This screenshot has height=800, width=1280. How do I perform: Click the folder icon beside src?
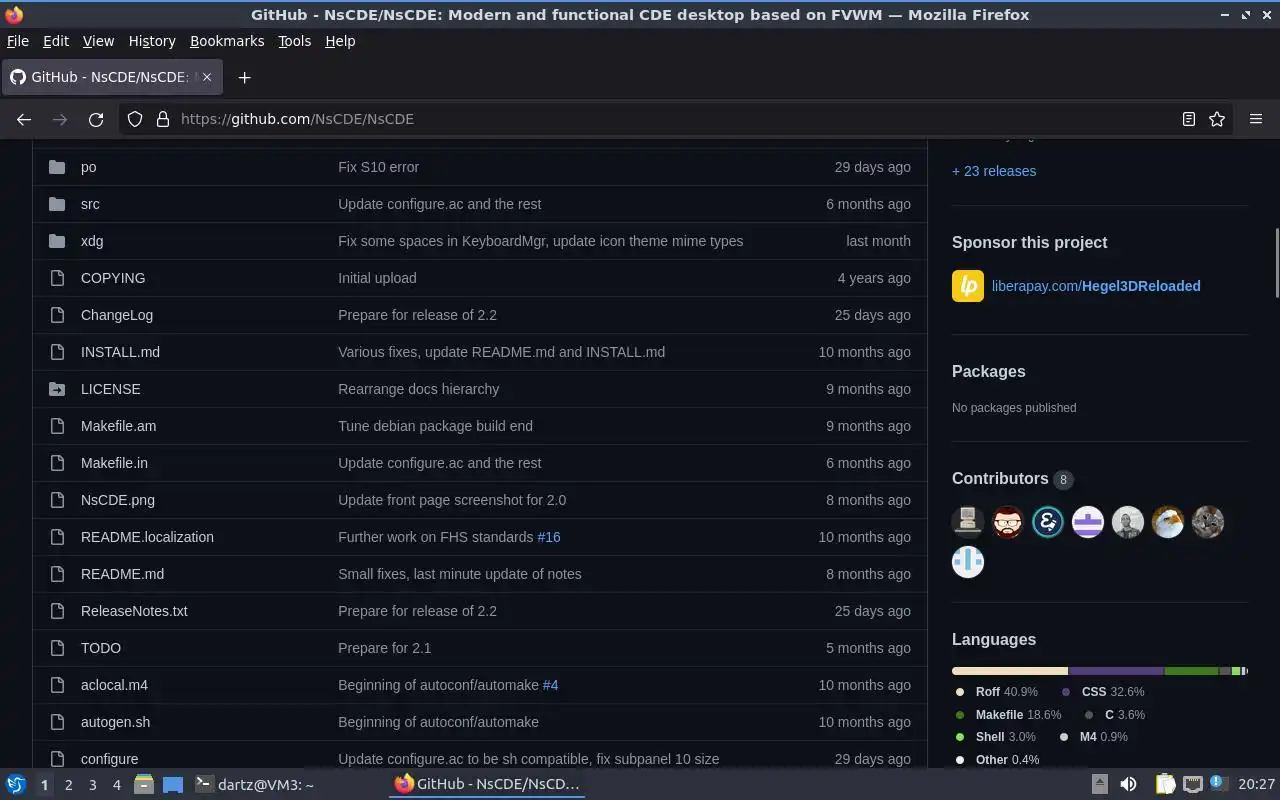click(57, 204)
